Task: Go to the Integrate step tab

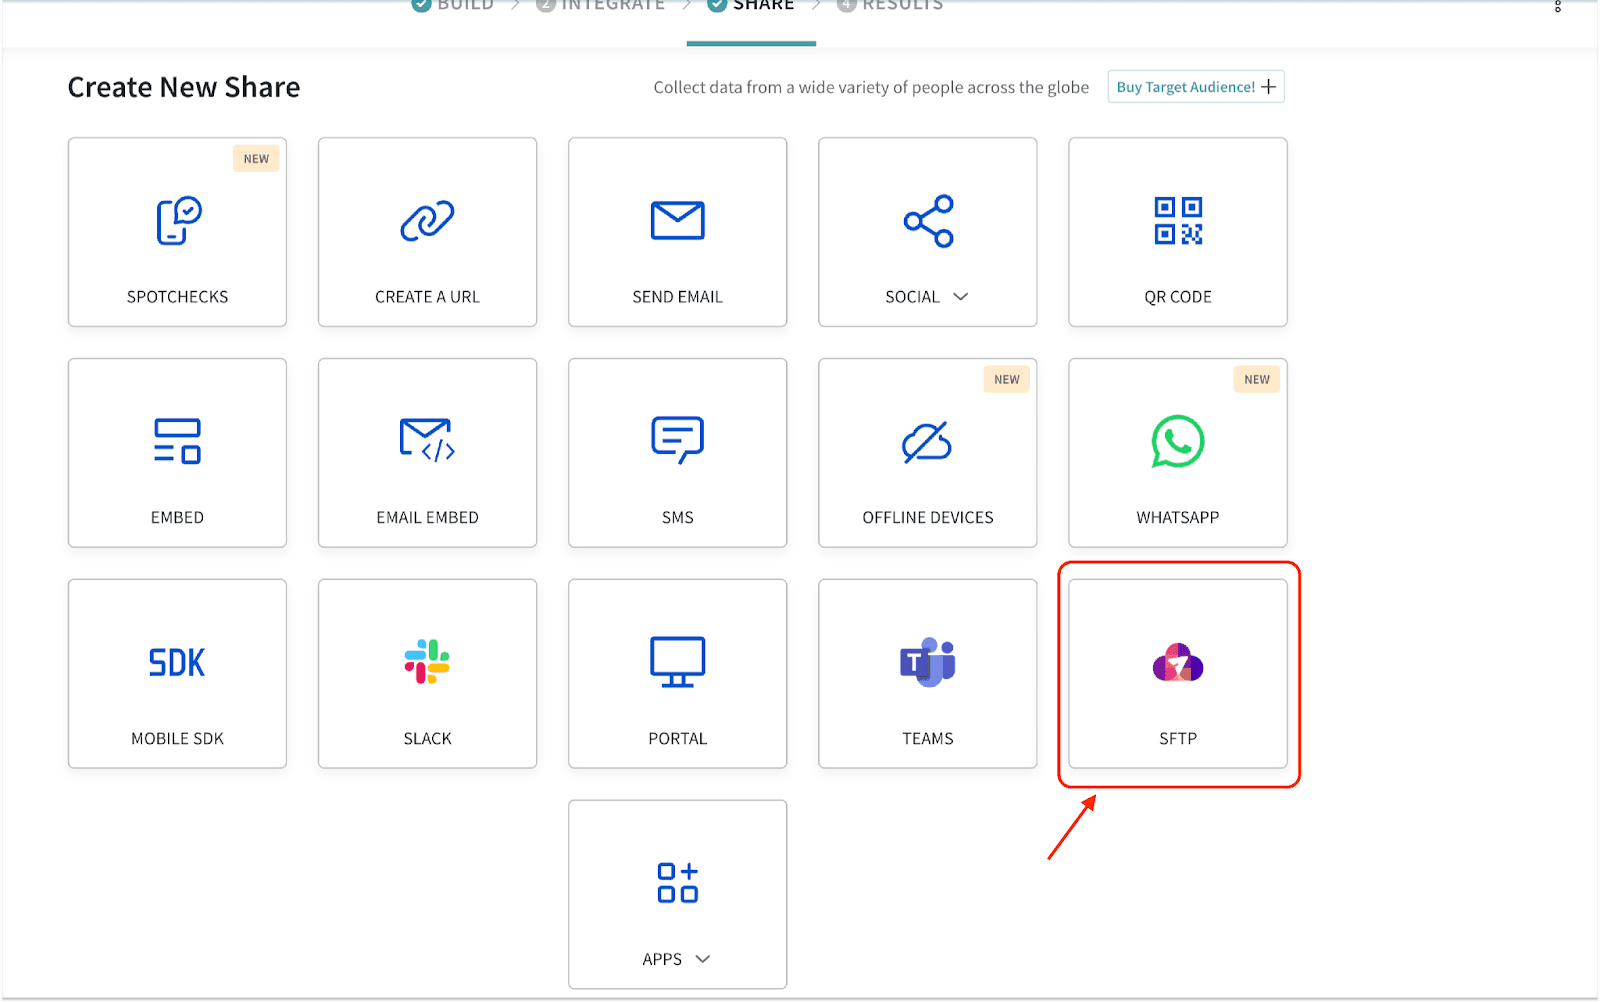Action: (x=601, y=6)
